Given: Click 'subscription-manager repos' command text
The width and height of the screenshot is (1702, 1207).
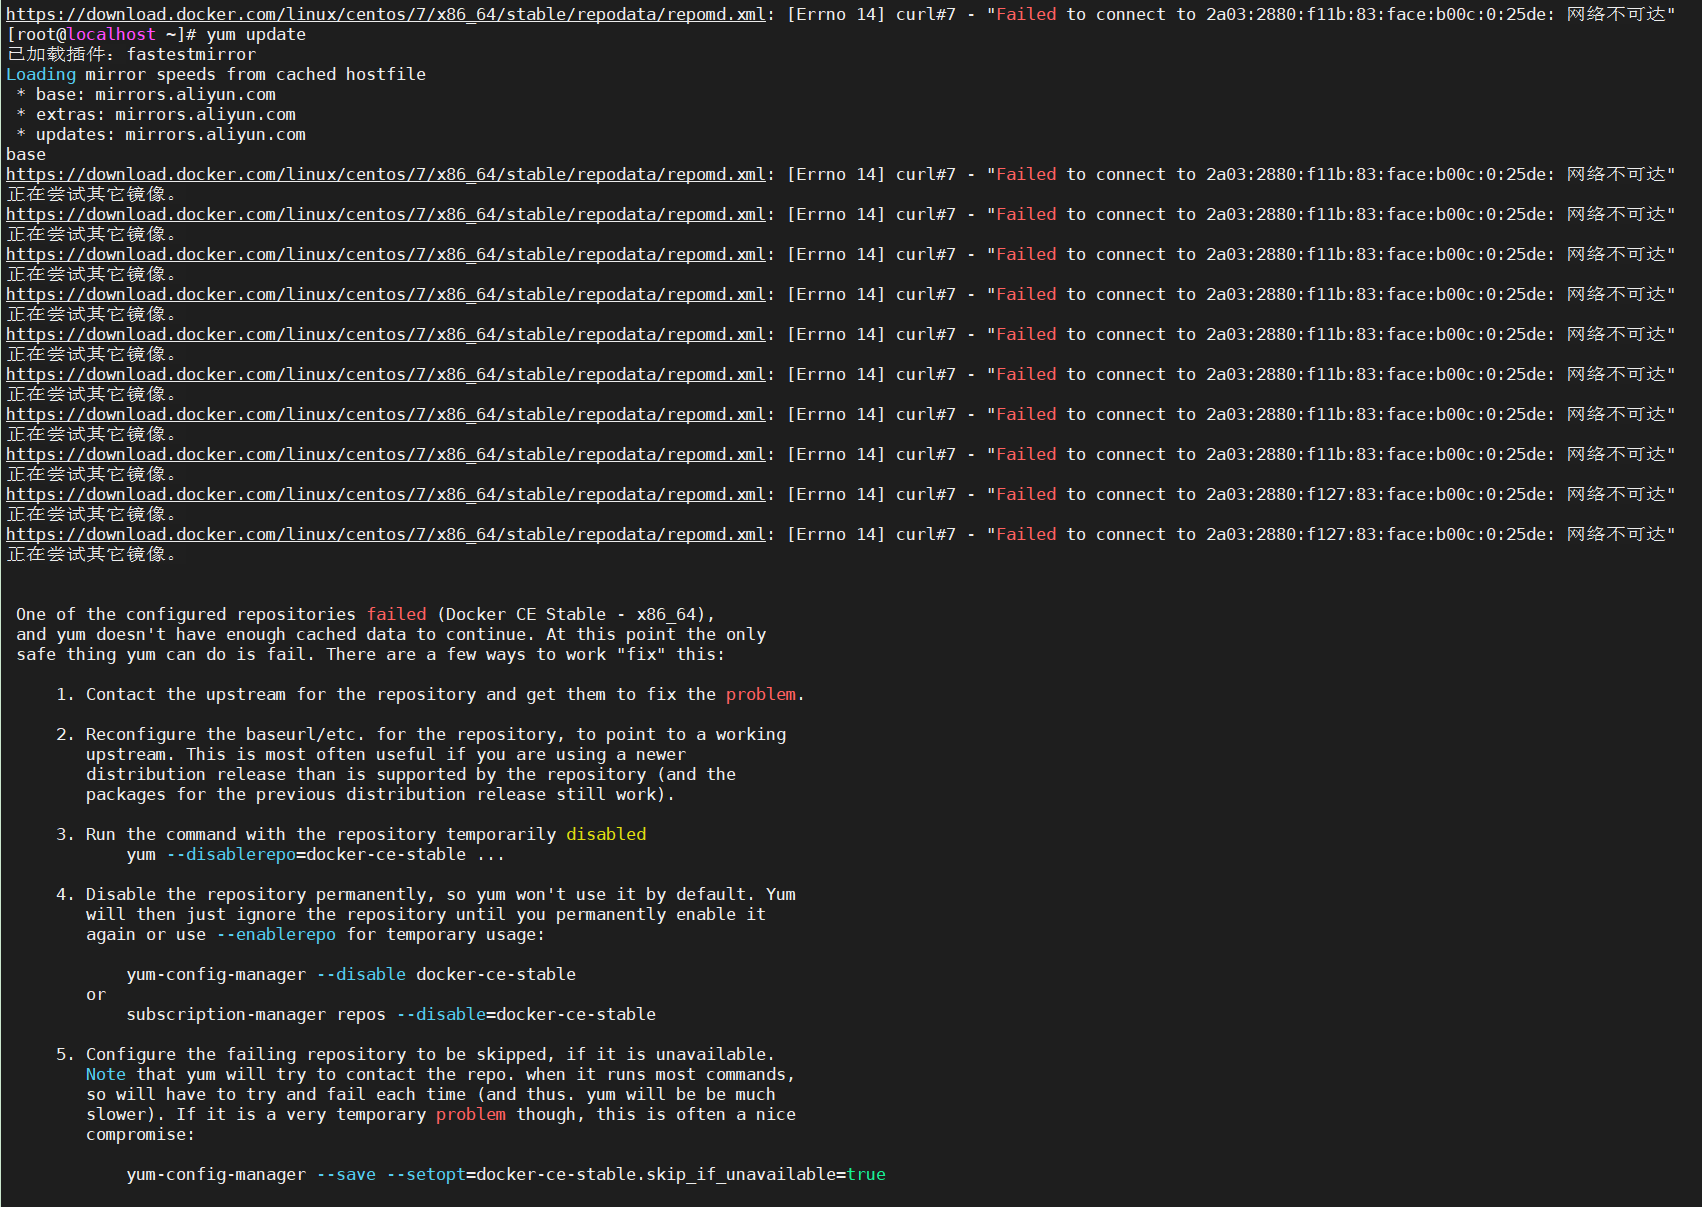Looking at the screenshot, I should click(256, 1014).
